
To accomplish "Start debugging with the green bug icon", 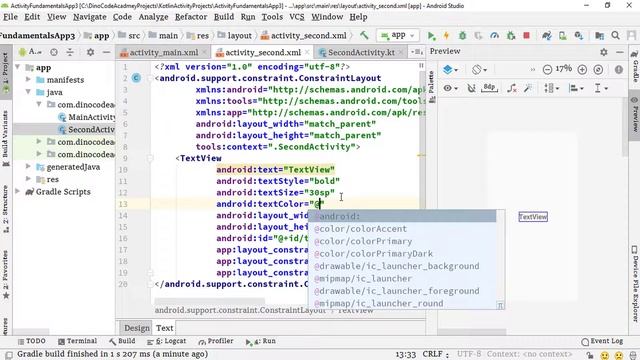I will pyautogui.click(x=462, y=36).
